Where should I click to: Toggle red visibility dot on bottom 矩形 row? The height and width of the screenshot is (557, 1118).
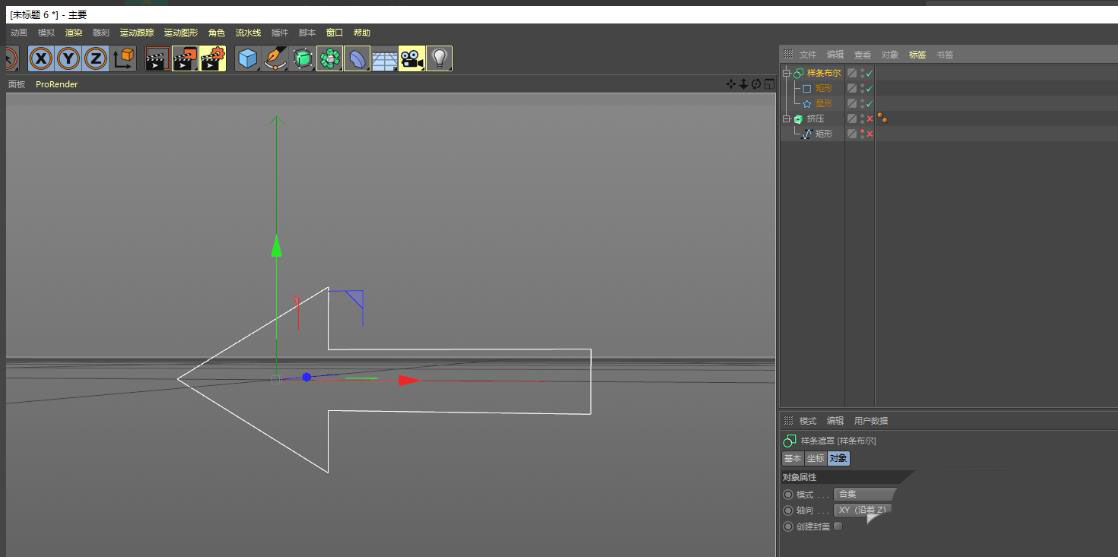click(862, 133)
